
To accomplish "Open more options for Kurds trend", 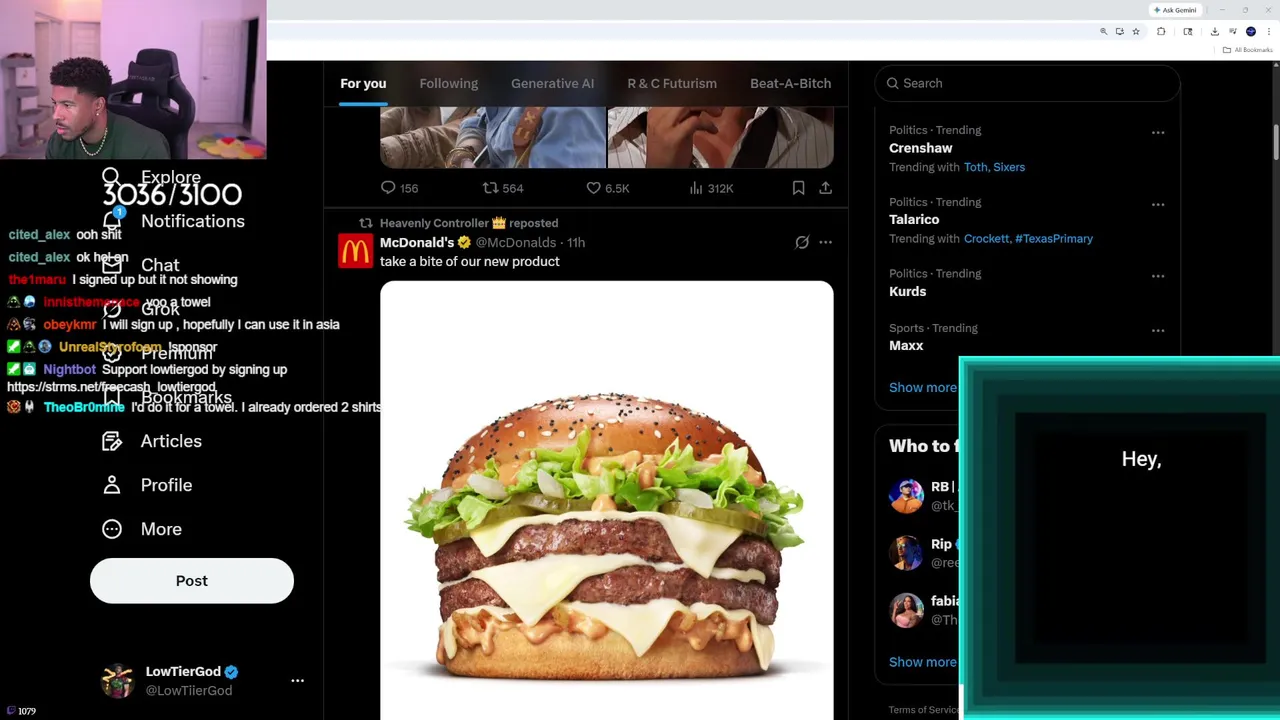I will [1158, 276].
